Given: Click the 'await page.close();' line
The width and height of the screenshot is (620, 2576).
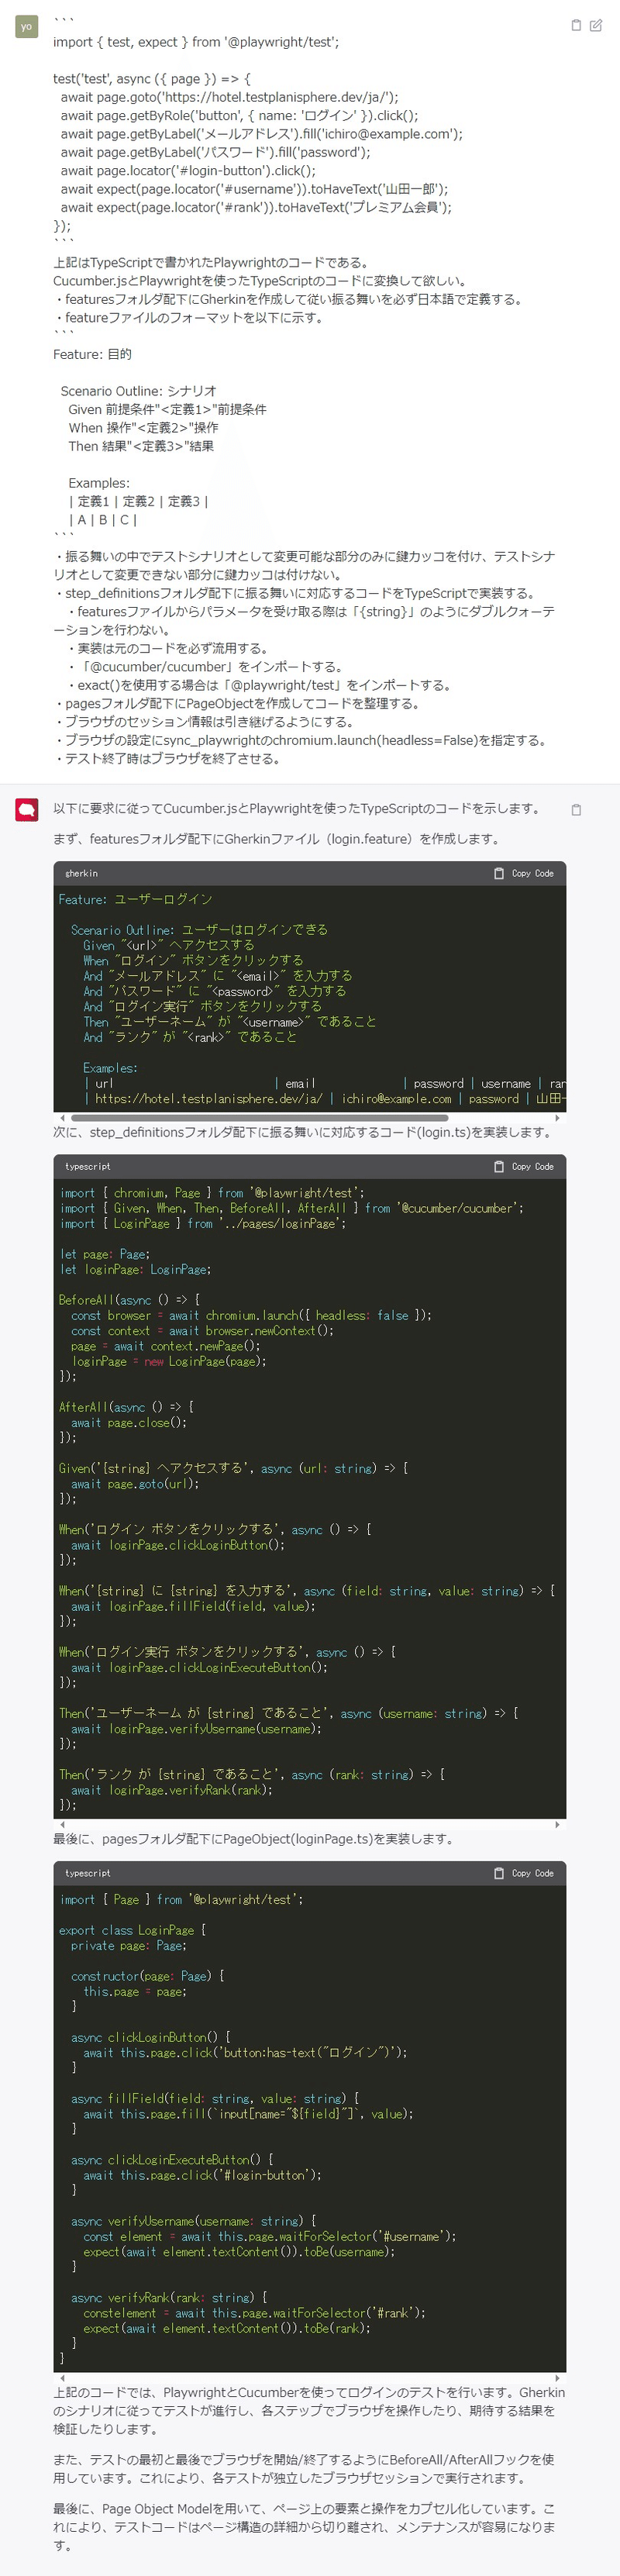Looking at the screenshot, I should (129, 1422).
